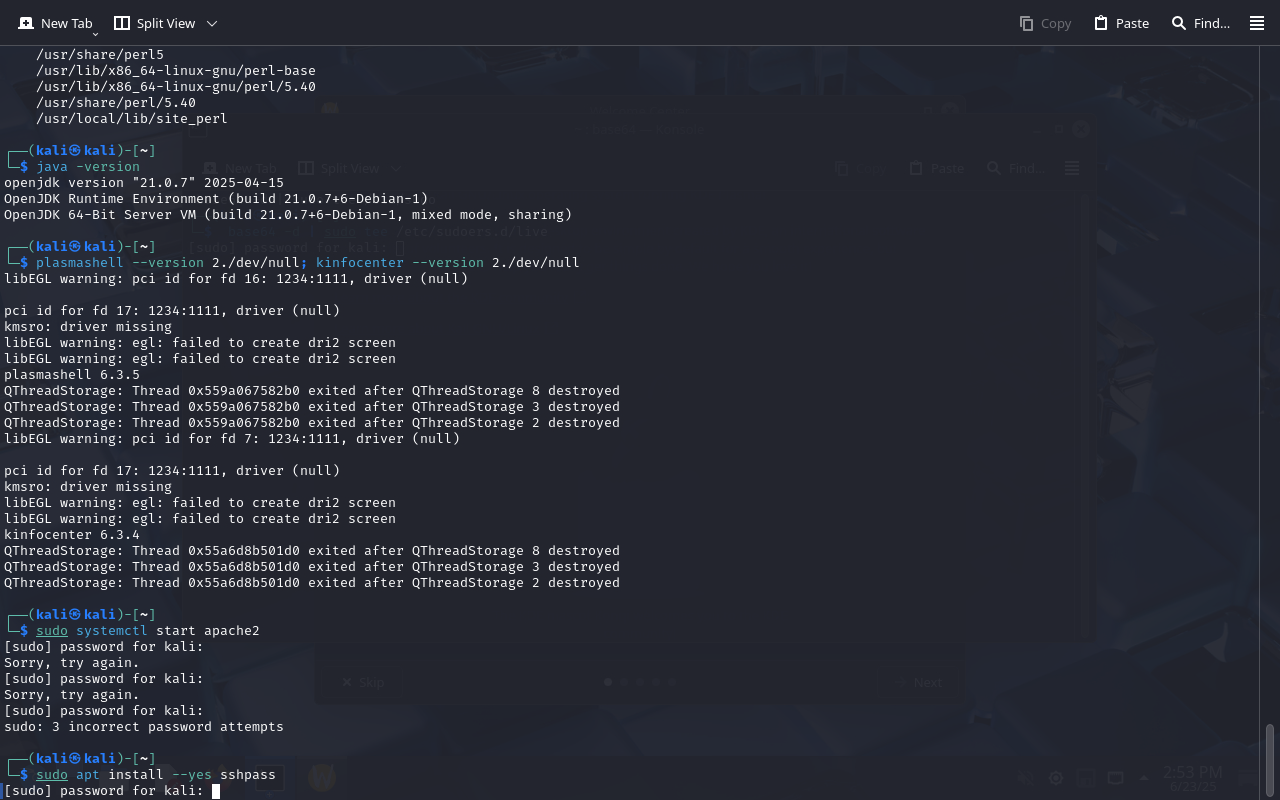Click the terminal's vertical scrollbar handle
Screen dimensions: 1280x800
(1271, 759)
